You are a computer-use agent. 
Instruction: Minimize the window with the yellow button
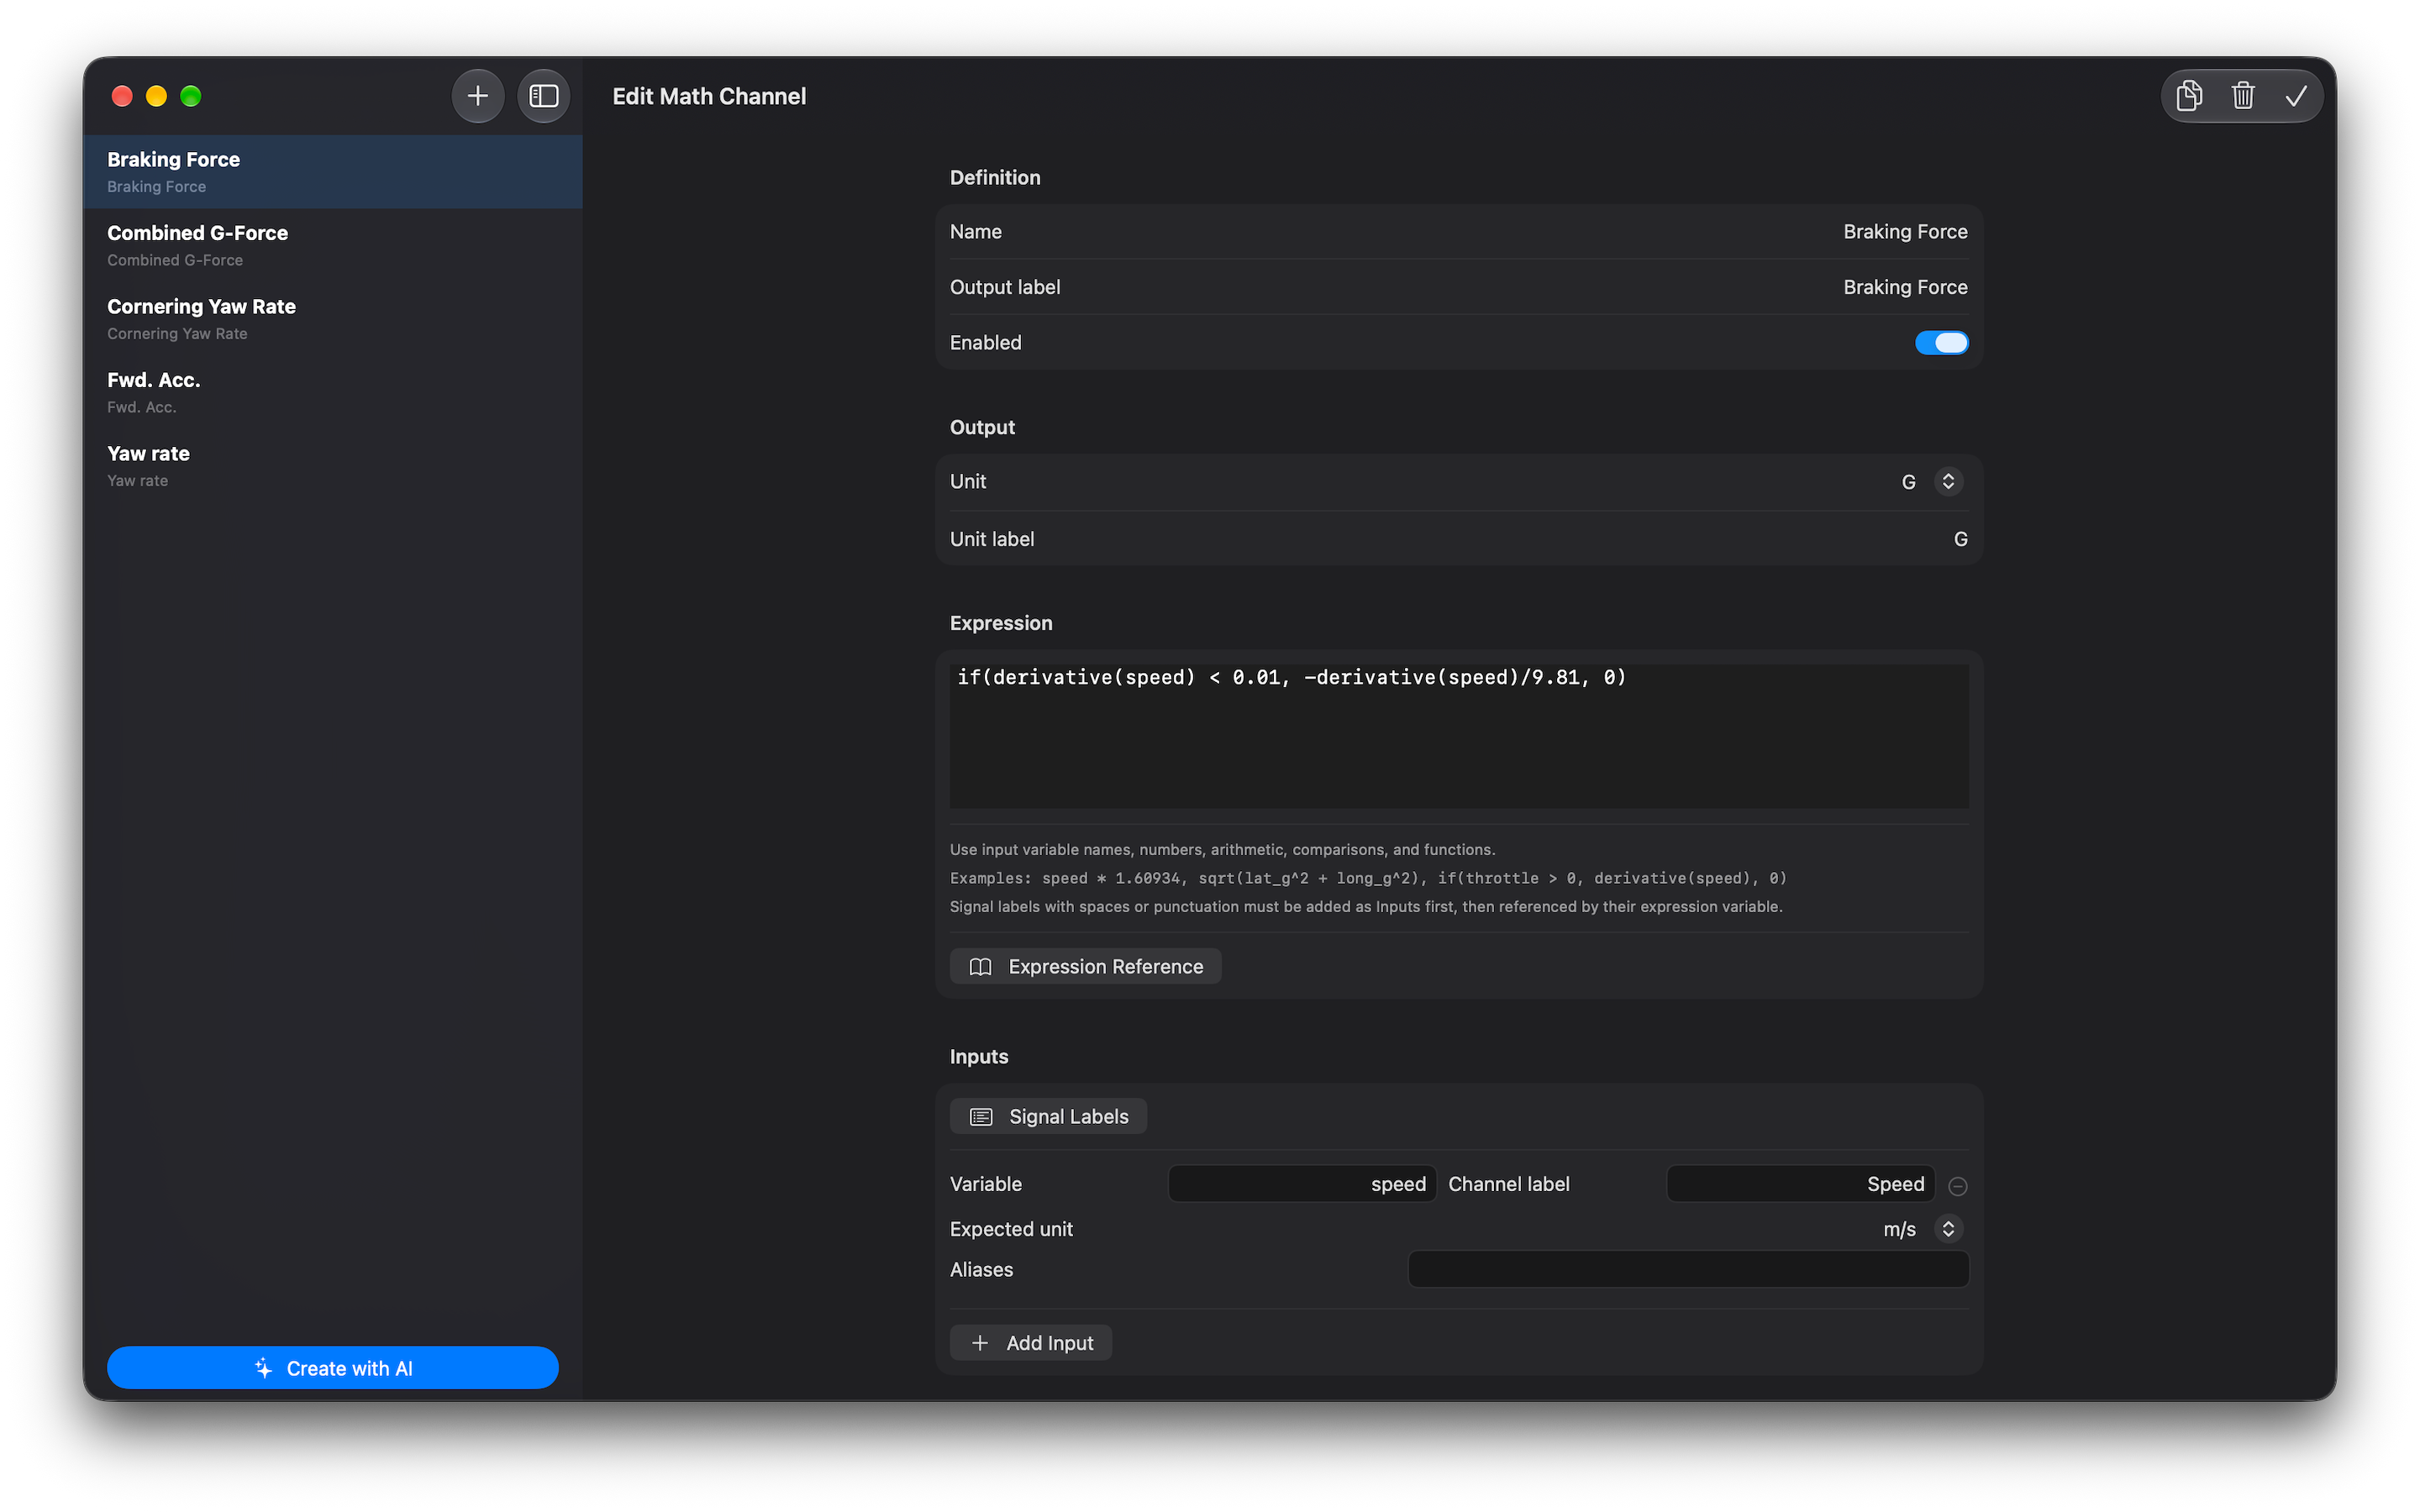click(156, 96)
